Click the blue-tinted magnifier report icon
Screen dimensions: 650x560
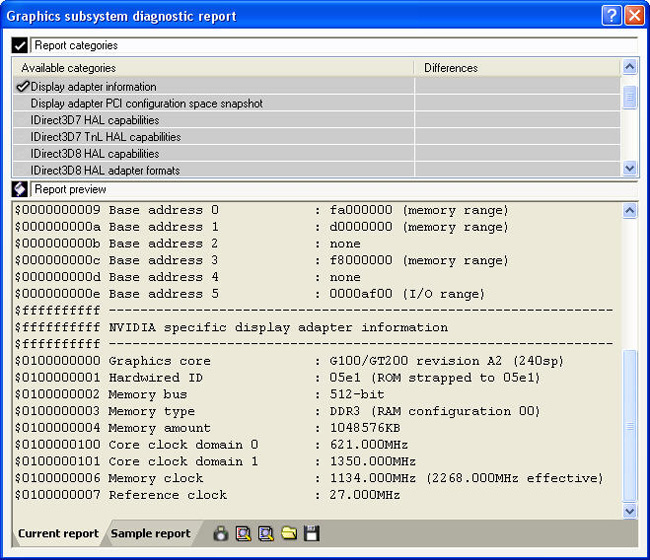pyautogui.click(x=266, y=533)
